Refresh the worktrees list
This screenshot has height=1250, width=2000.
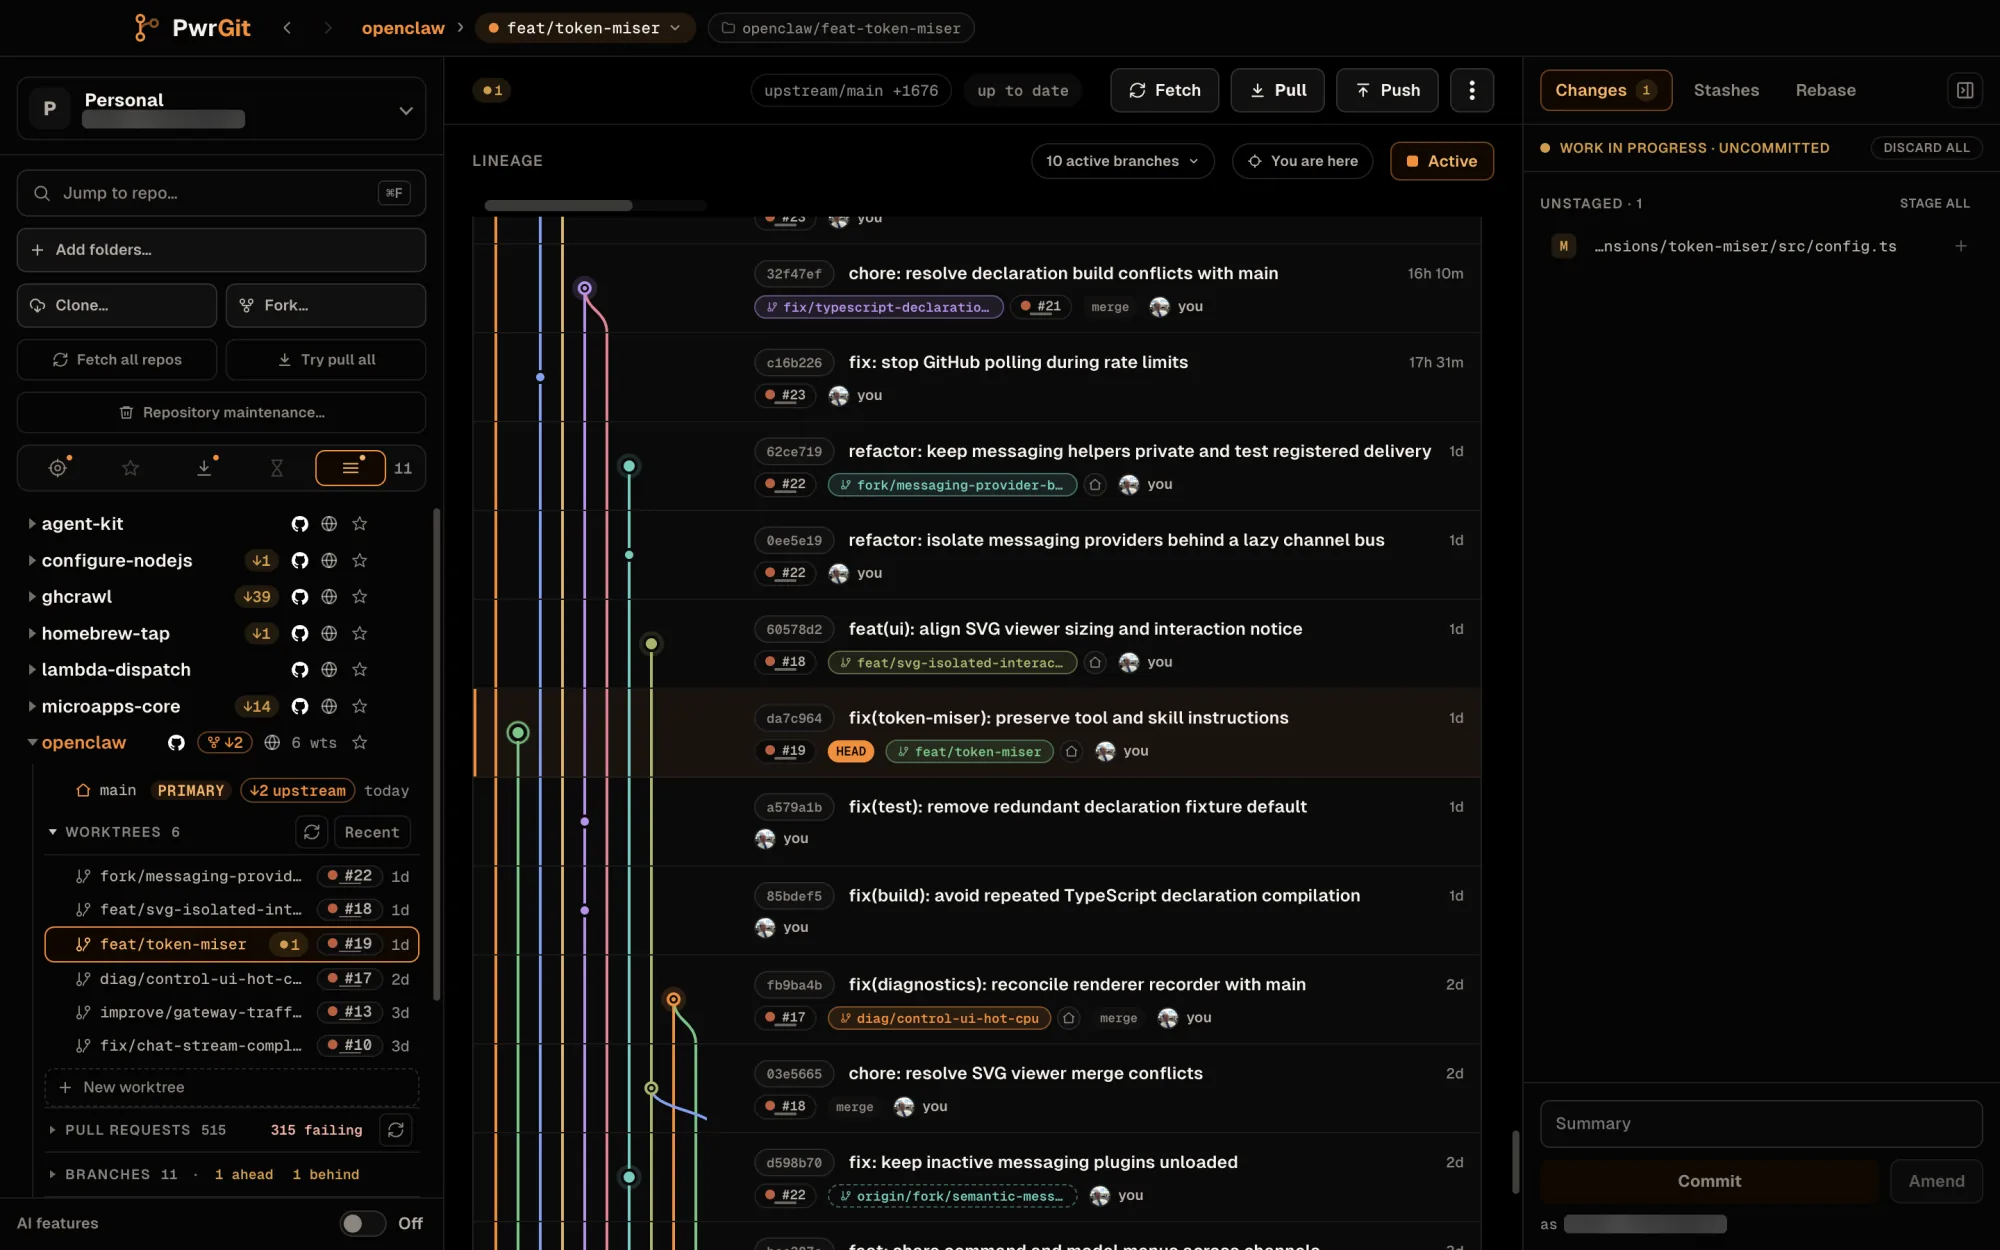[x=311, y=832]
